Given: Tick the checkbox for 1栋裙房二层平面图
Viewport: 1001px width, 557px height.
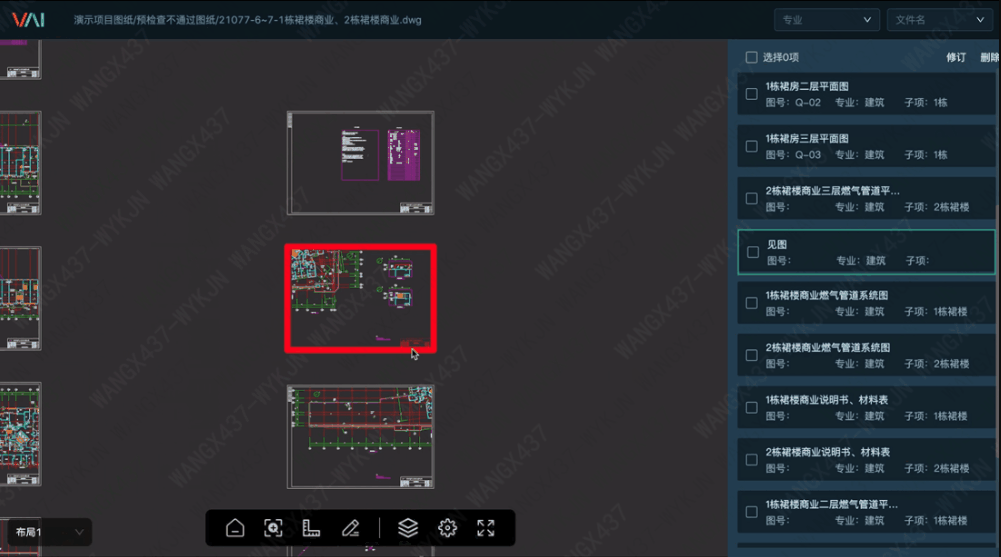Looking at the screenshot, I should point(751,94).
